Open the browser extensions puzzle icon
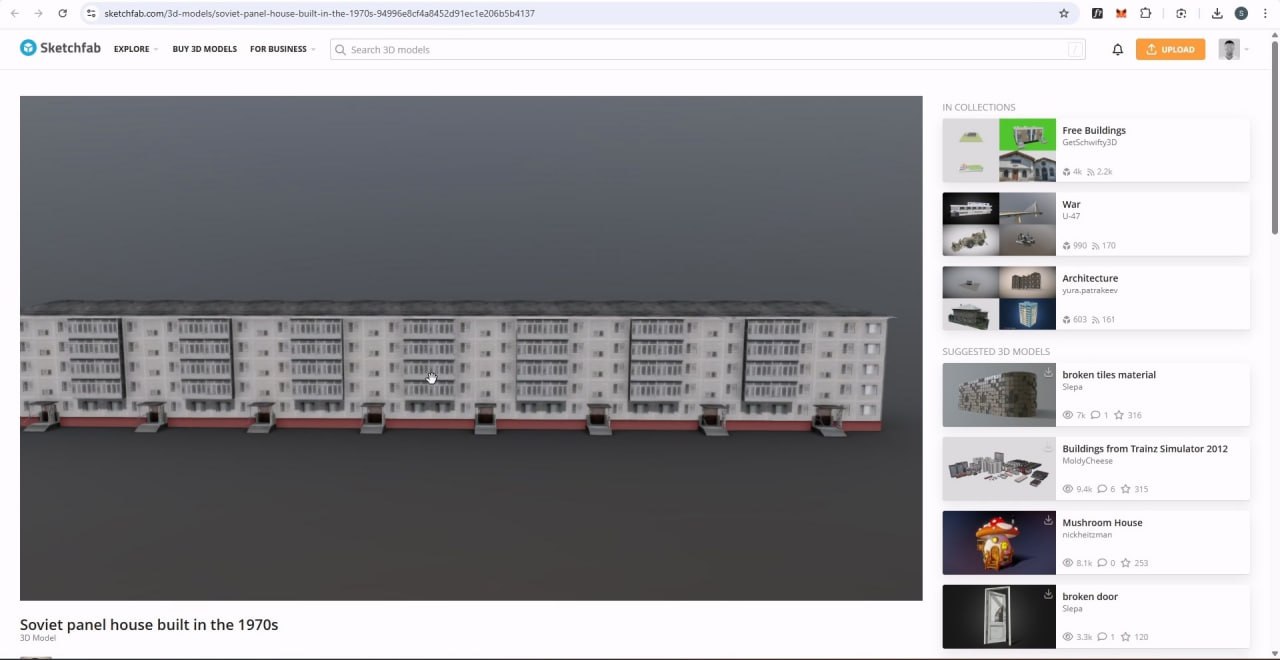Image resolution: width=1280 pixels, height=660 pixels. tap(1146, 14)
